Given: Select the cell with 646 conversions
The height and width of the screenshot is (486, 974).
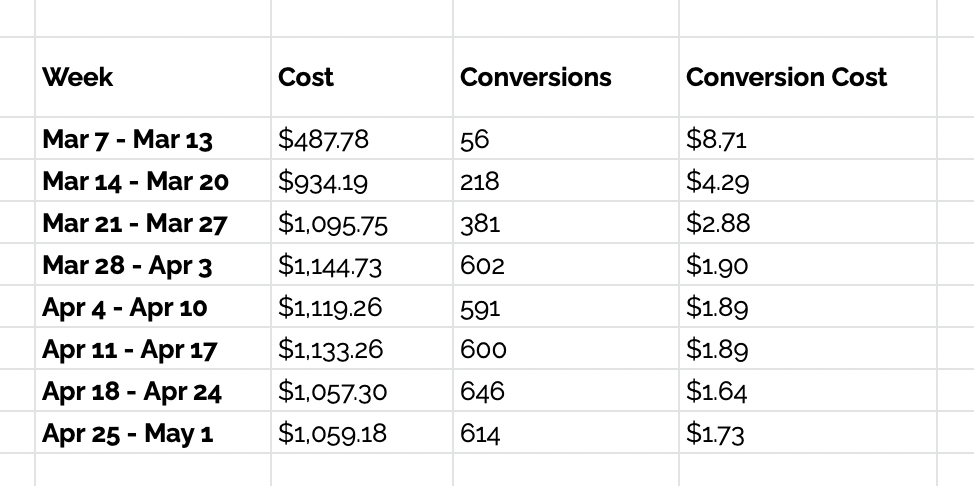Looking at the screenshot, I should coord(566,391).
